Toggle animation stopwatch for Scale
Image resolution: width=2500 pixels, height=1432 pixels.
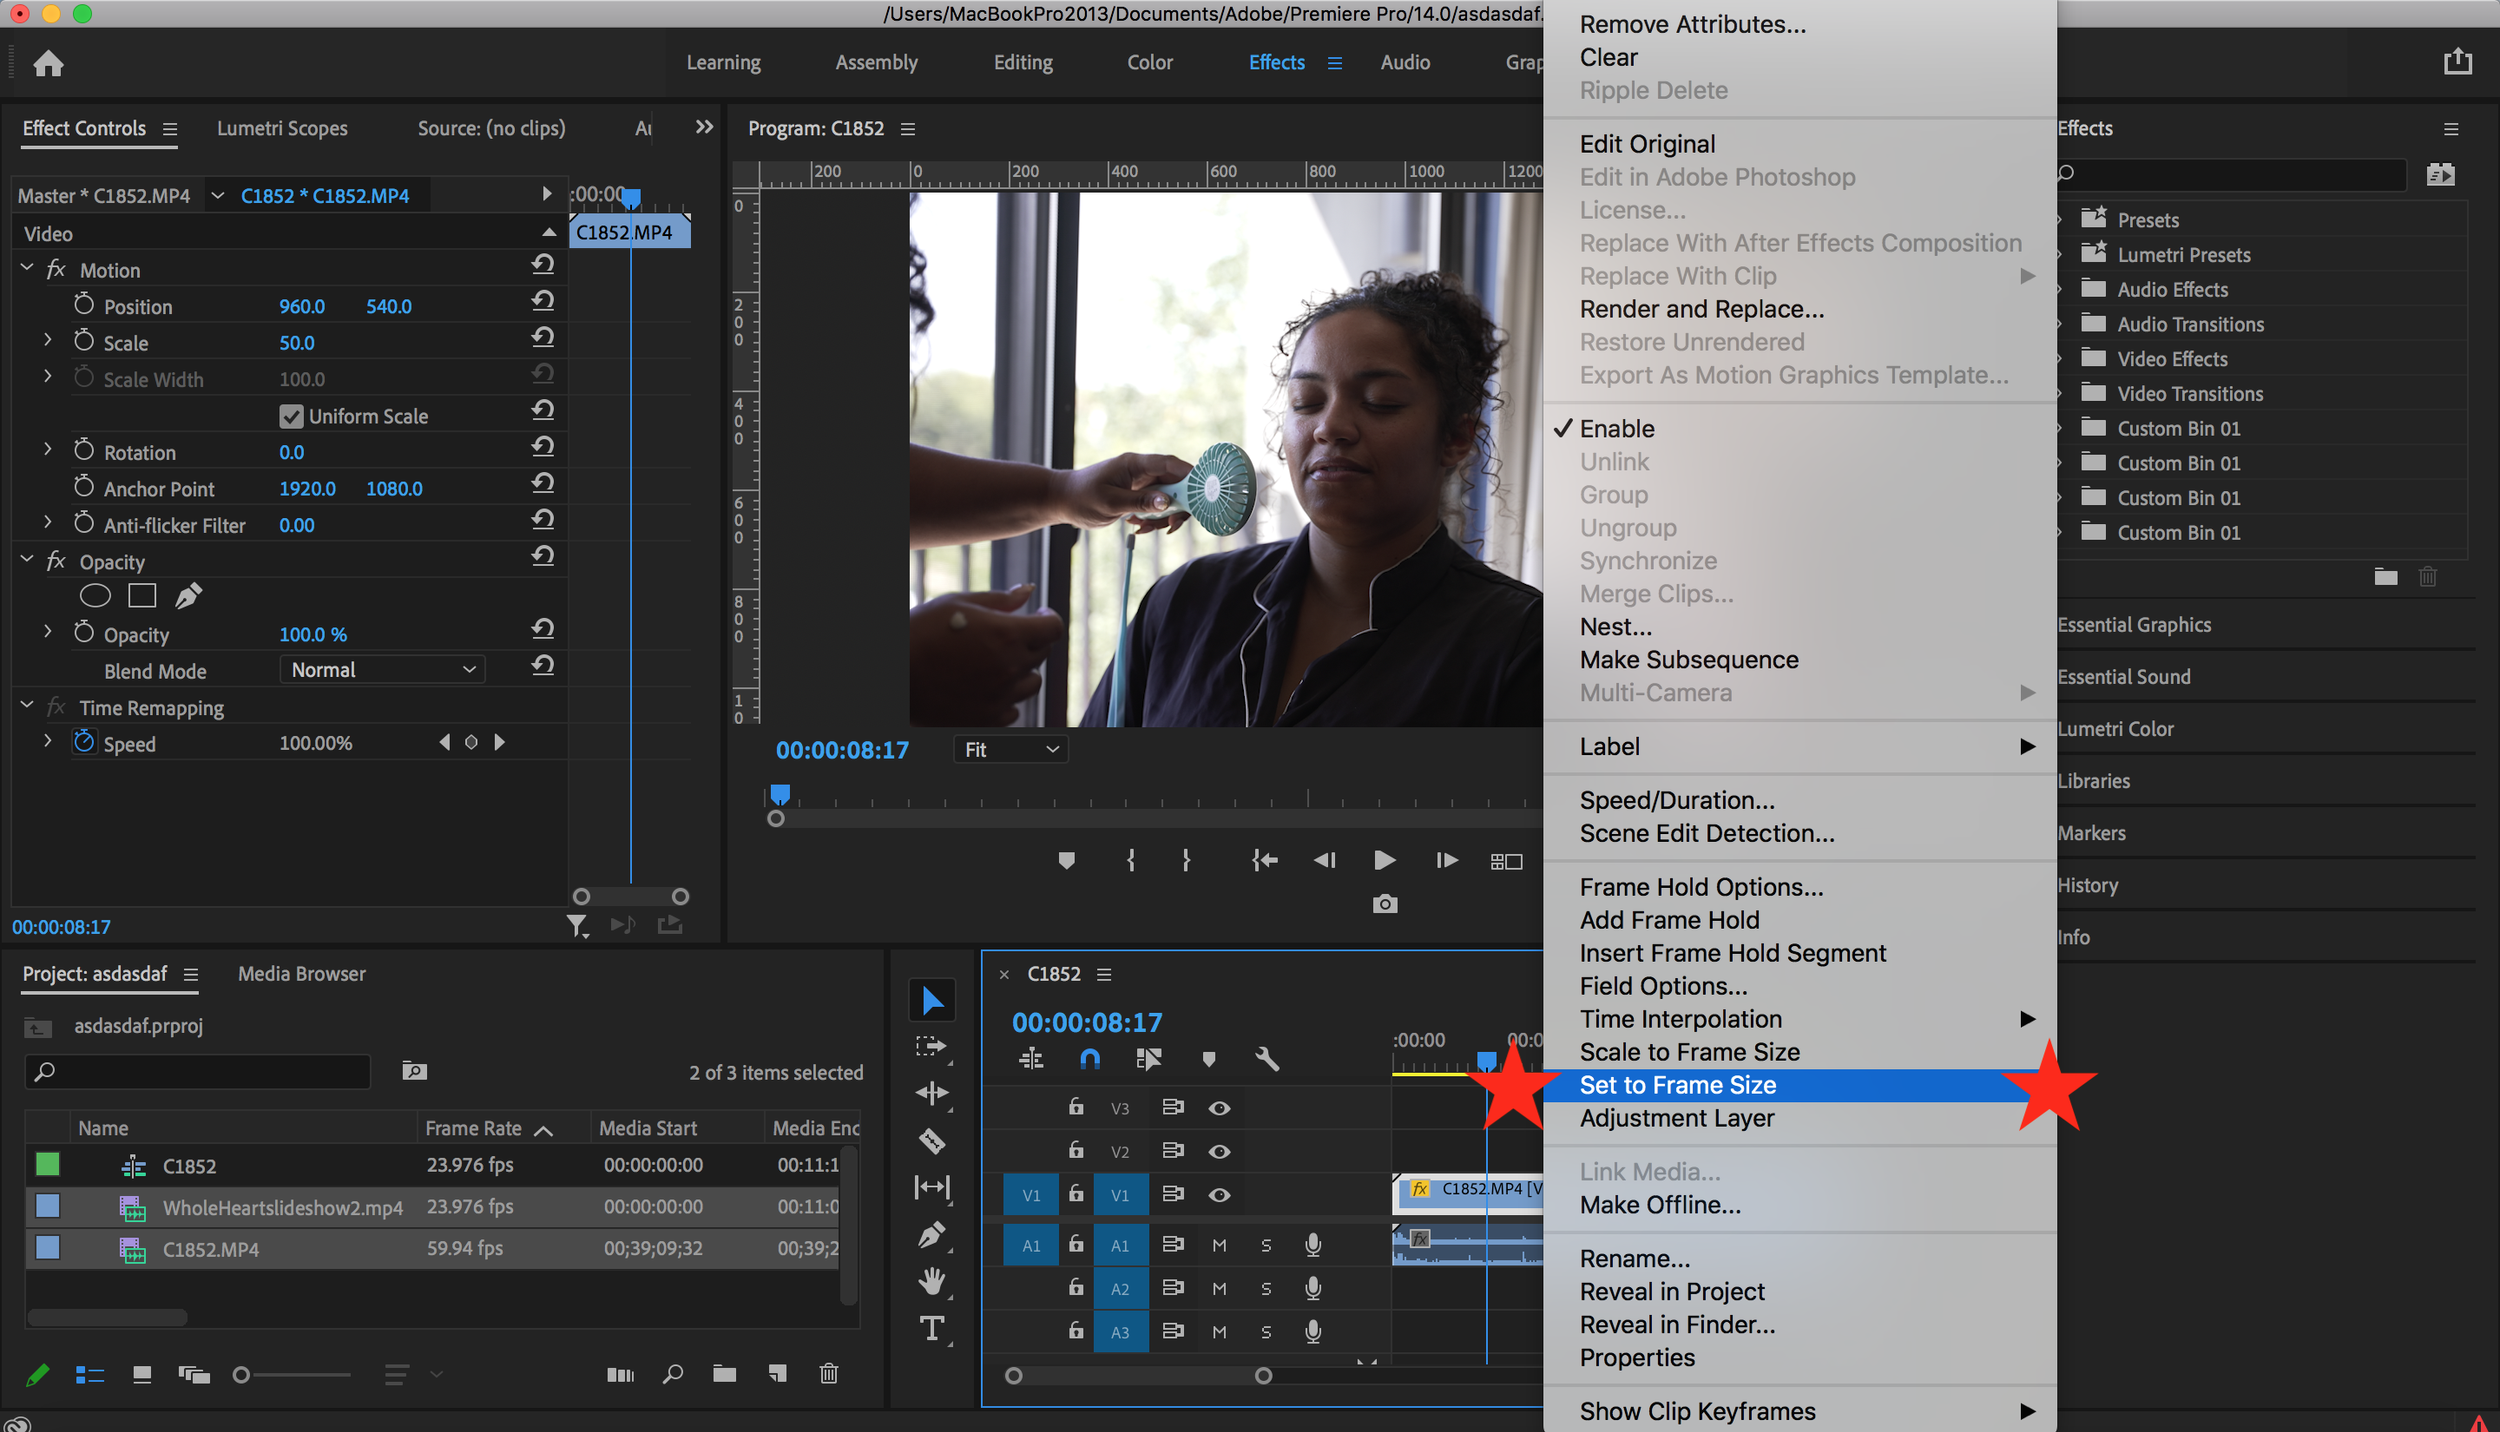pyautogui.click(x=84, y=341)
